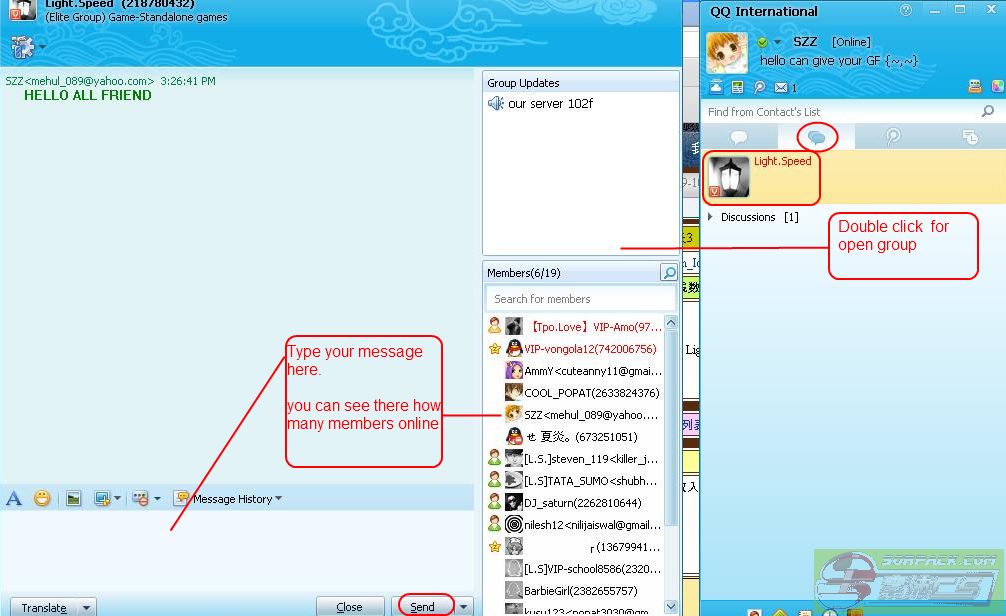The height and width of the screenshot is (616, 1006).
Task: Click the Light.Speed group avatar in chat header
Action: [x=21, y=9]
